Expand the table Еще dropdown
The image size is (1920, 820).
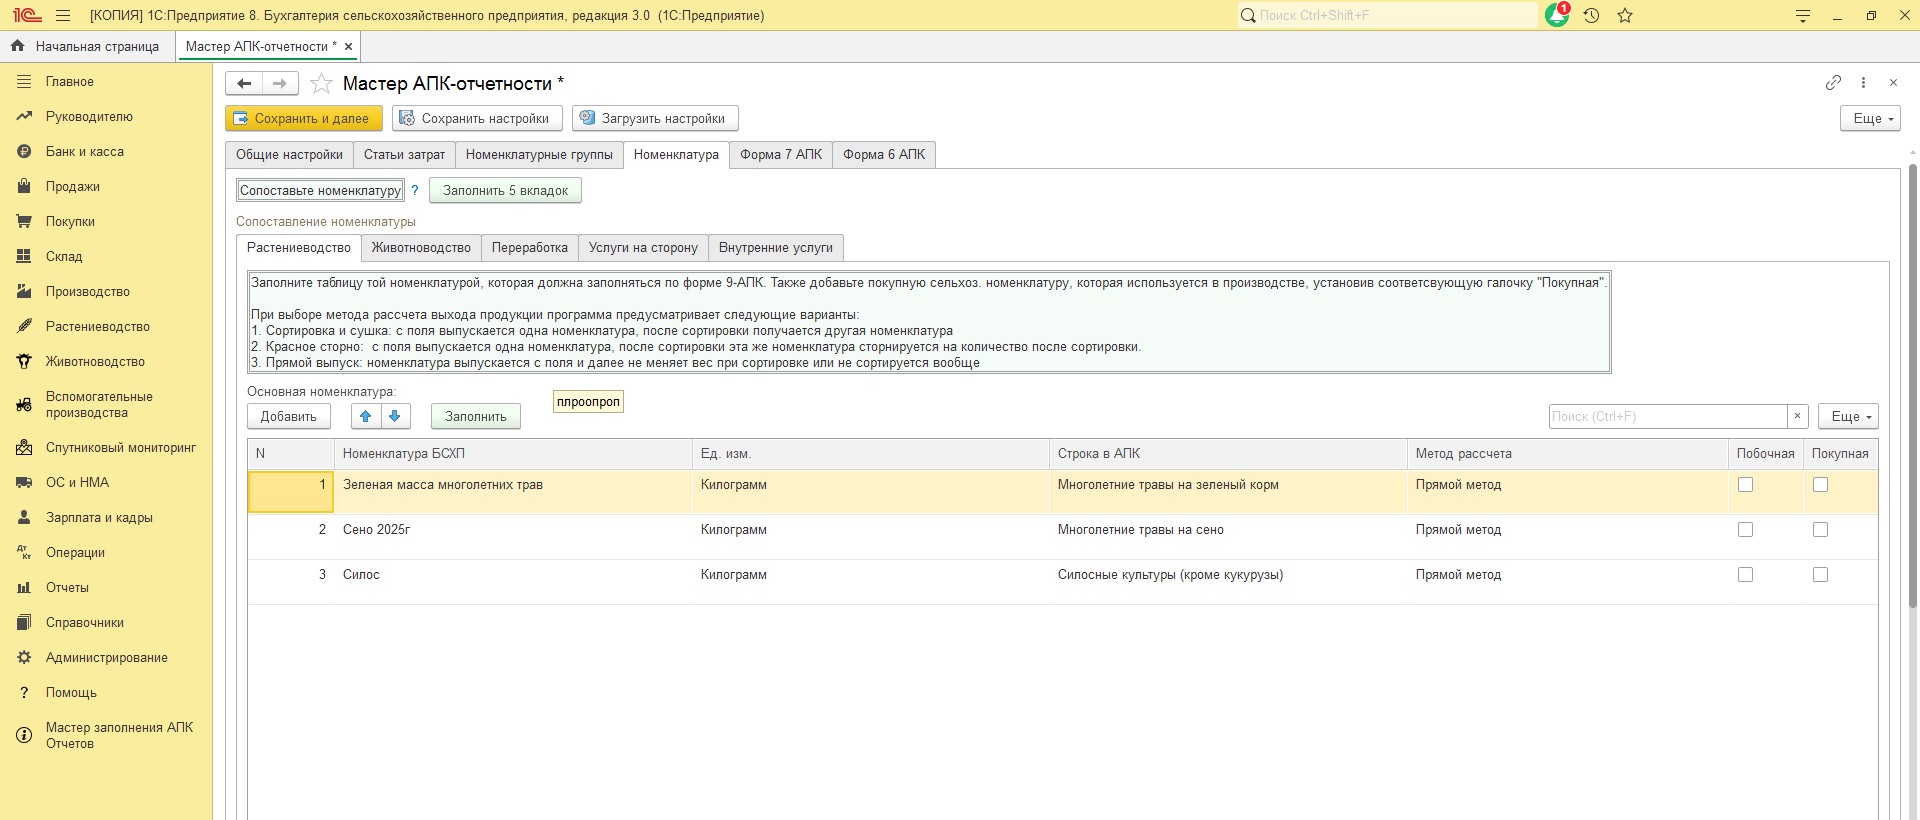(1848, 416)
